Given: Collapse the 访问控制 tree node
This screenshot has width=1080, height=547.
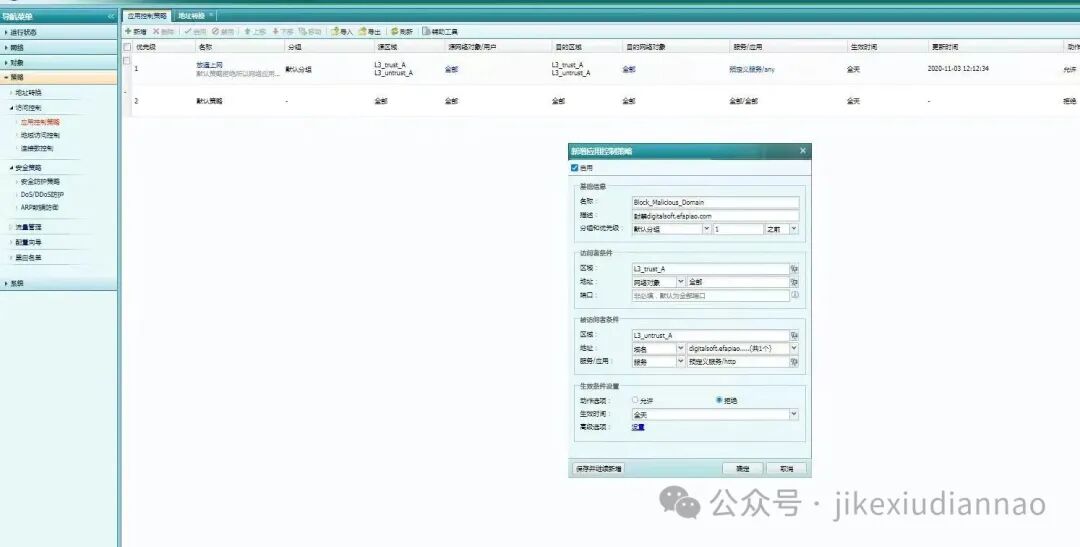Looking at the screenshot, I should pyautogui.click(x=11, y=108).
